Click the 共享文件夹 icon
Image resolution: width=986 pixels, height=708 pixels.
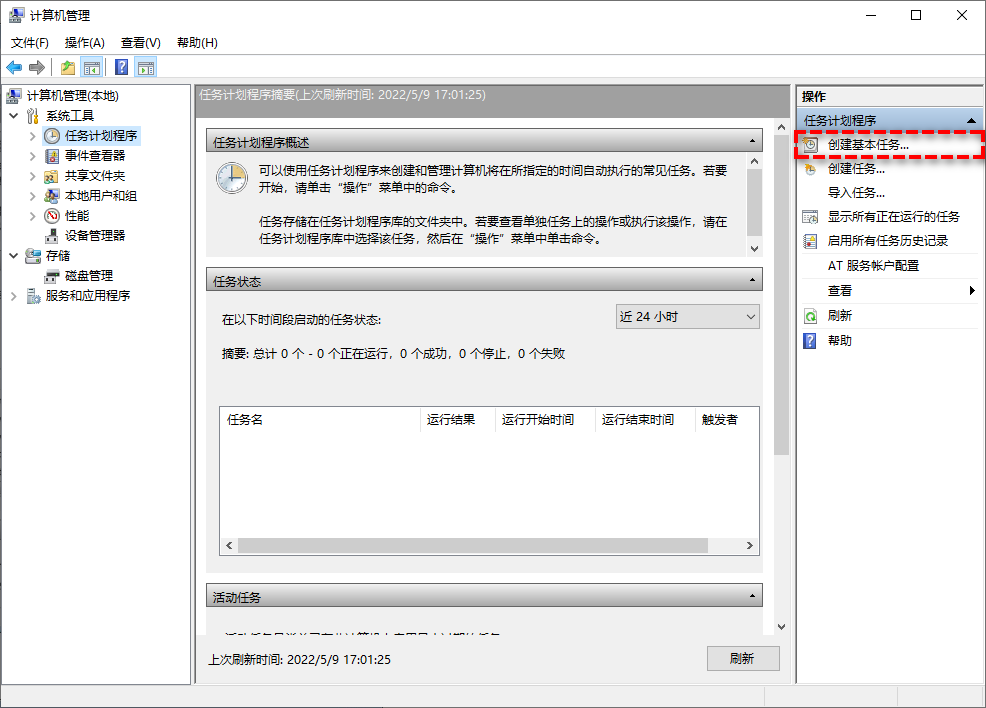pyautogui.click(x=52, y=176)
